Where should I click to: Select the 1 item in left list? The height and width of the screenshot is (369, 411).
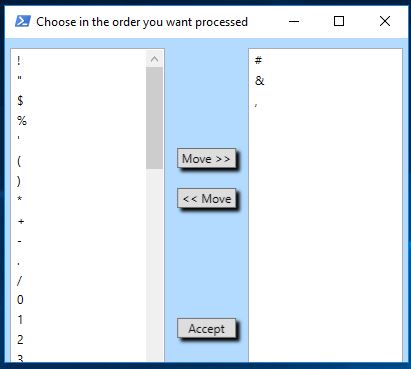tap(78, 320)
